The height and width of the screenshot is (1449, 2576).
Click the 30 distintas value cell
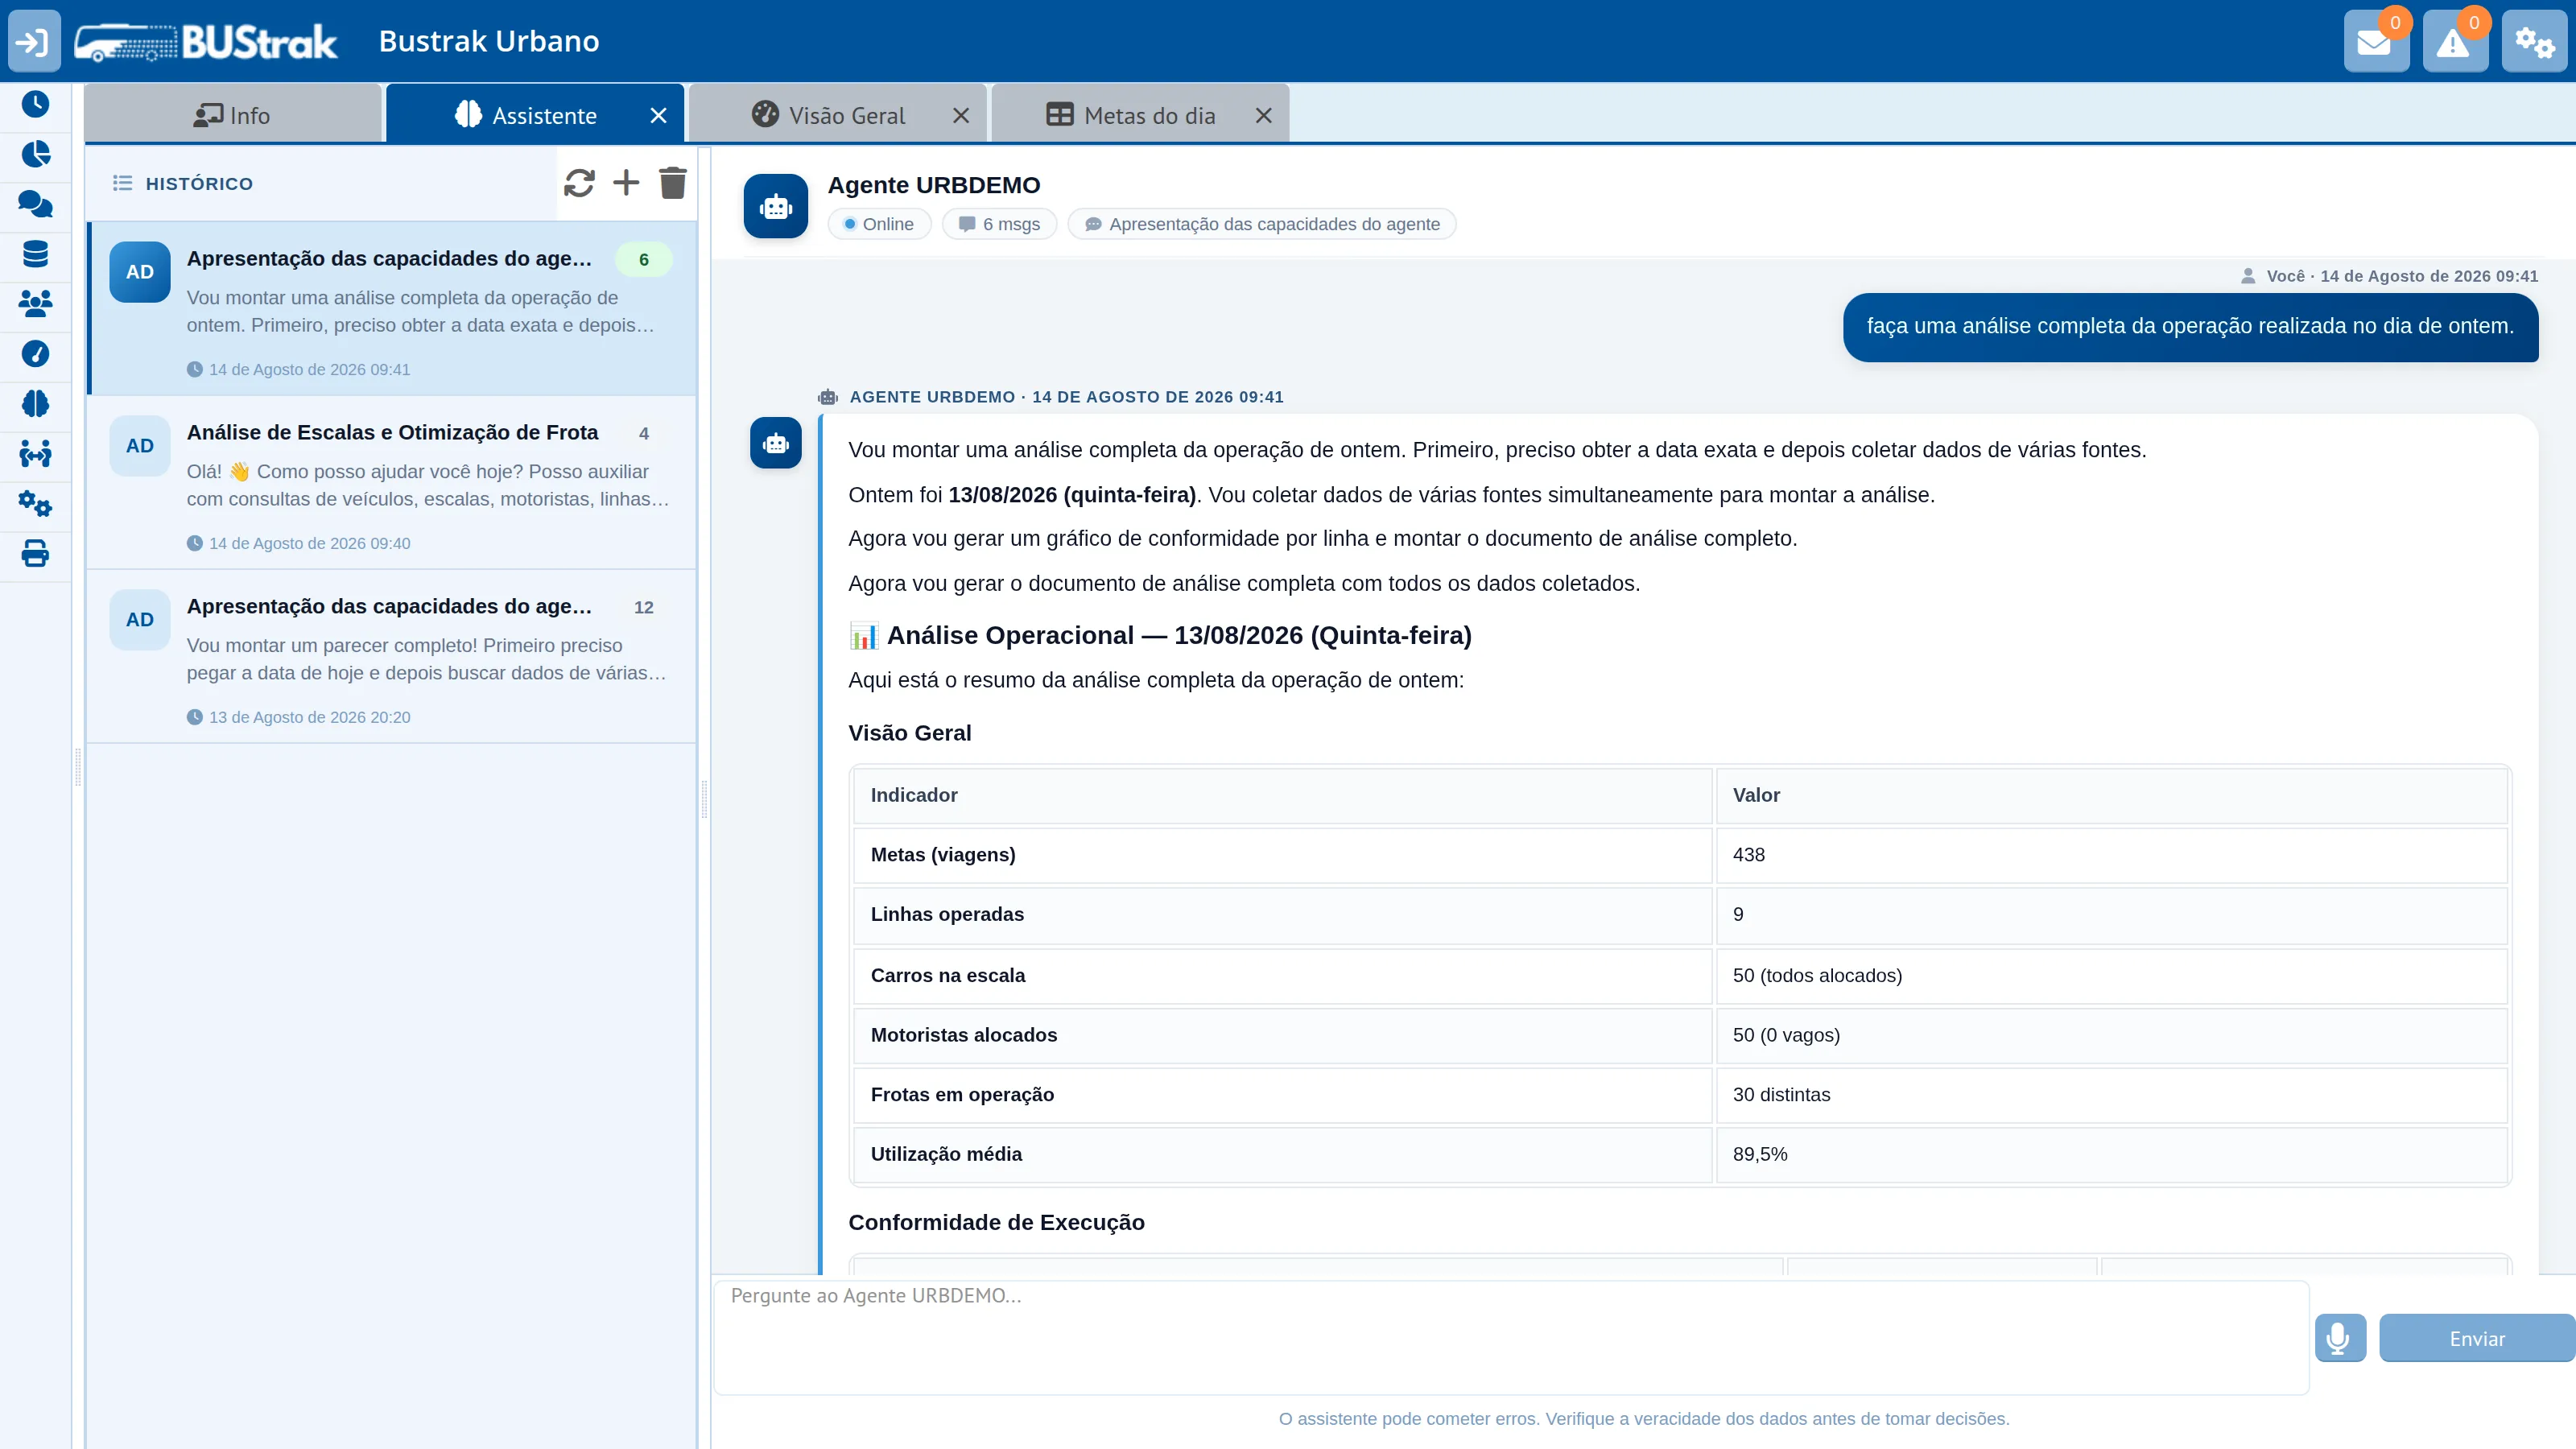(x=2111, y=1095)
